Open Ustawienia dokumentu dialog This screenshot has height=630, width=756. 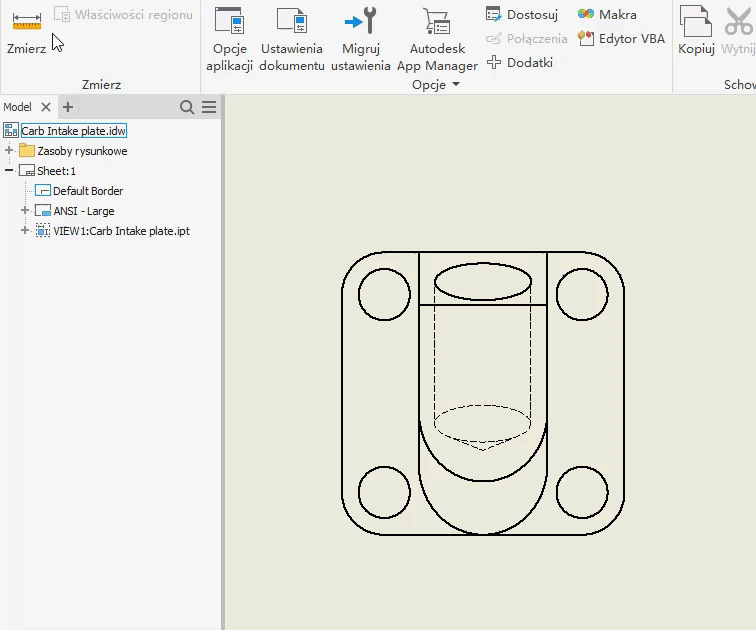click(x=291, y=40)
